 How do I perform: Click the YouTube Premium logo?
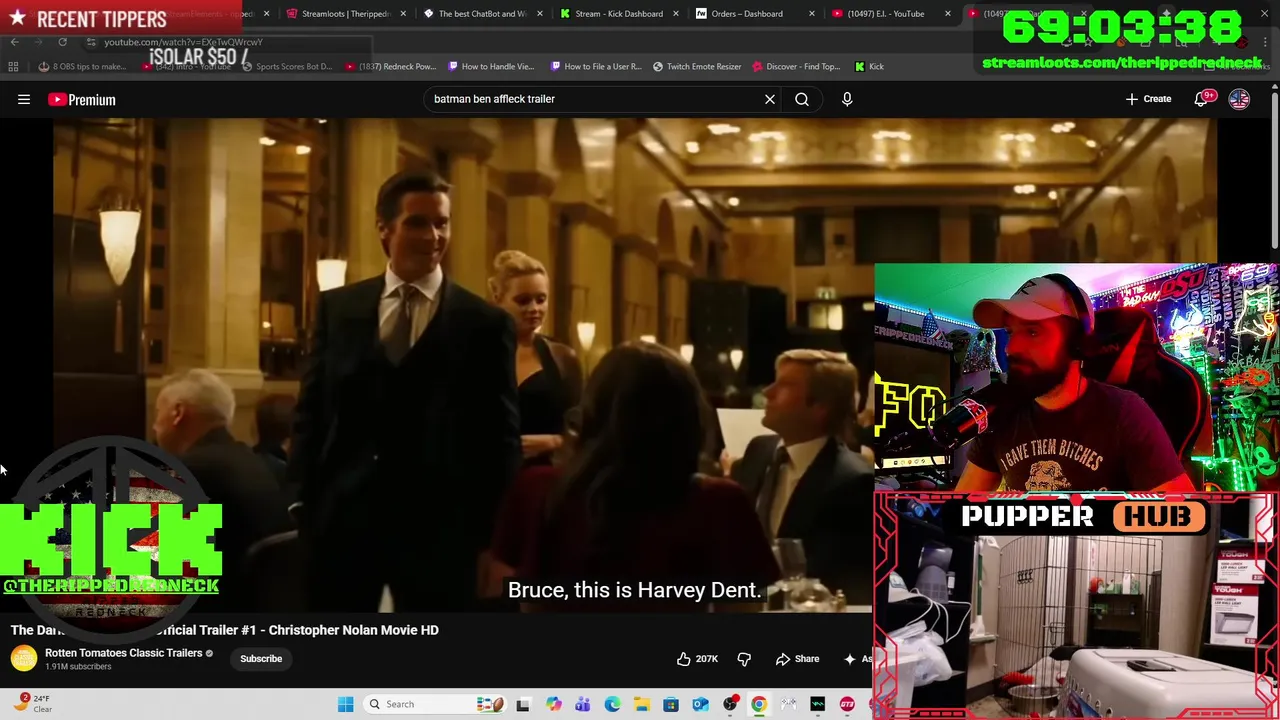pos(82,99)
